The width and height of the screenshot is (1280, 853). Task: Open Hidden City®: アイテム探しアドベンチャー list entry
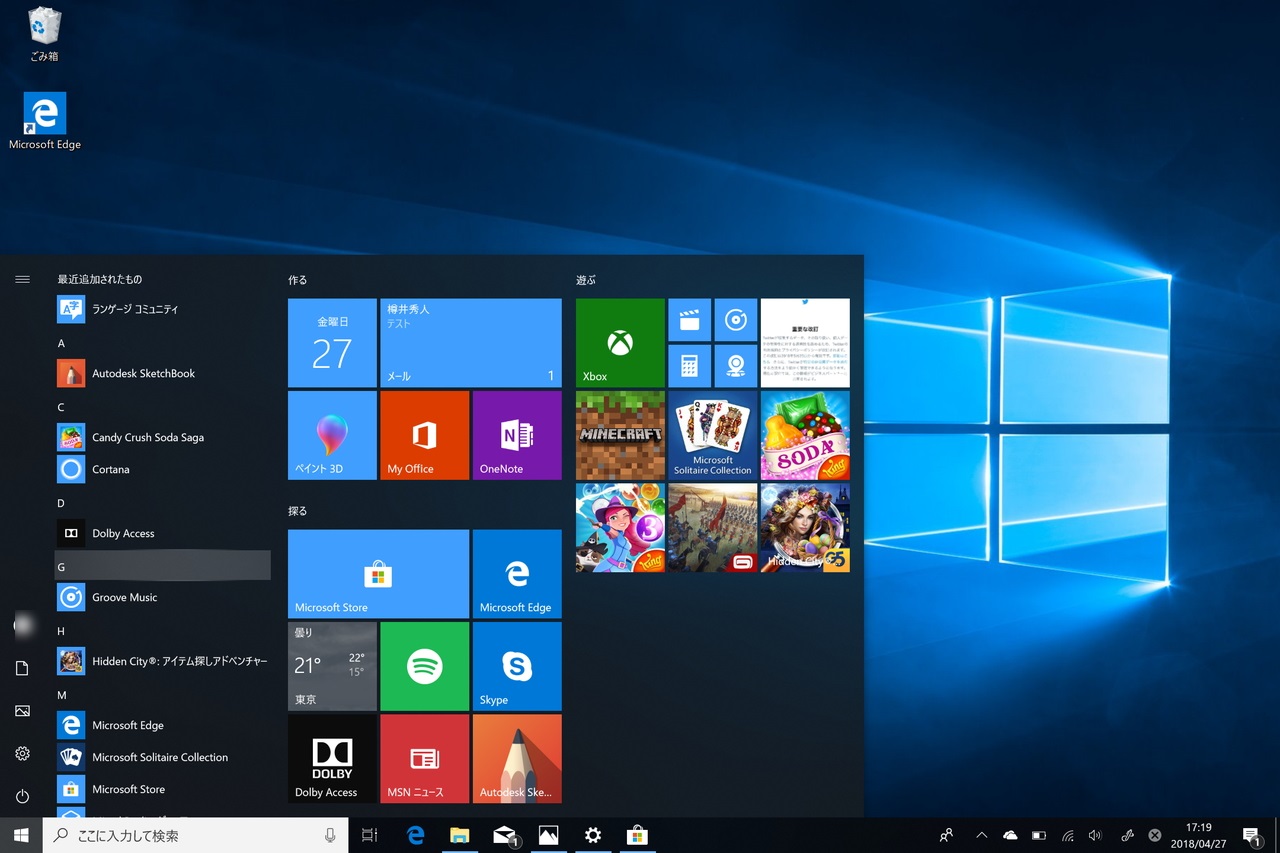163,661
